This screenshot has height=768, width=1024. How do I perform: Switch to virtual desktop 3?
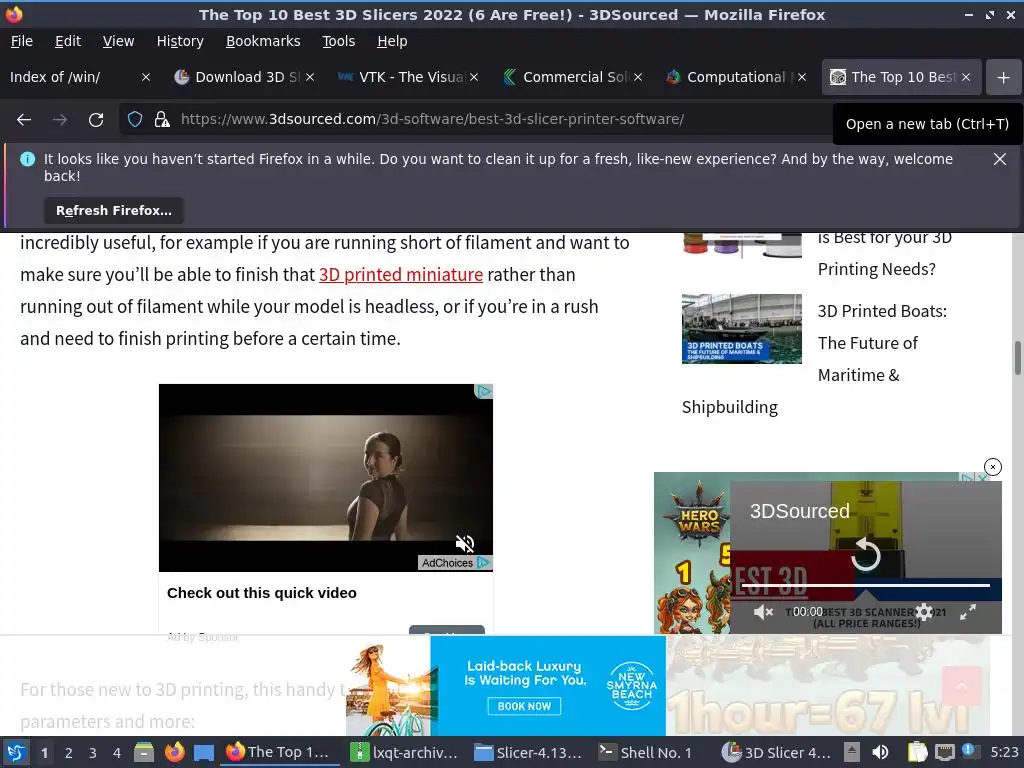point(93,753)
